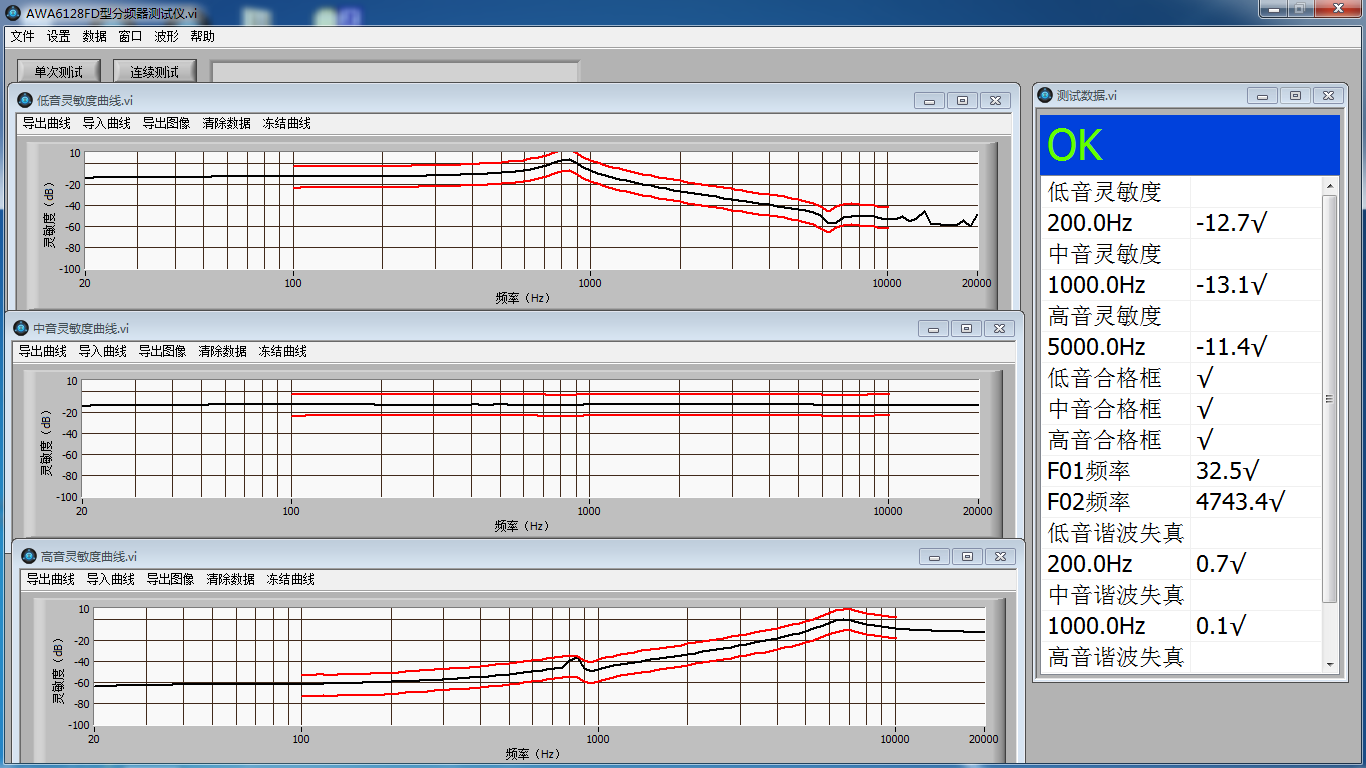This screenshot has width=1366, height=768.
Task: Toggle 冻结曲线 in the 低音 curve window
Action: (286, 123)
